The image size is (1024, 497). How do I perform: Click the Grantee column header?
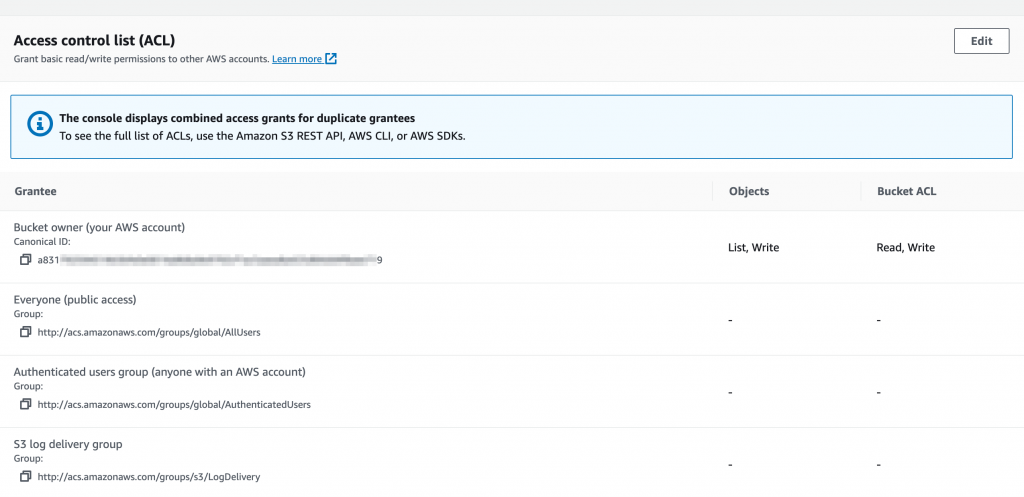[x=35, y=190]
